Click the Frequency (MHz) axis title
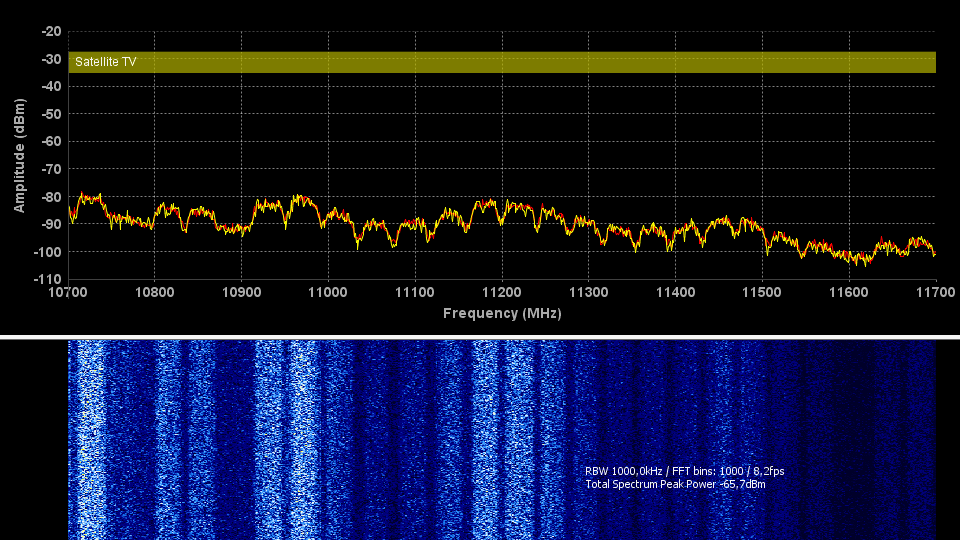 502,313
